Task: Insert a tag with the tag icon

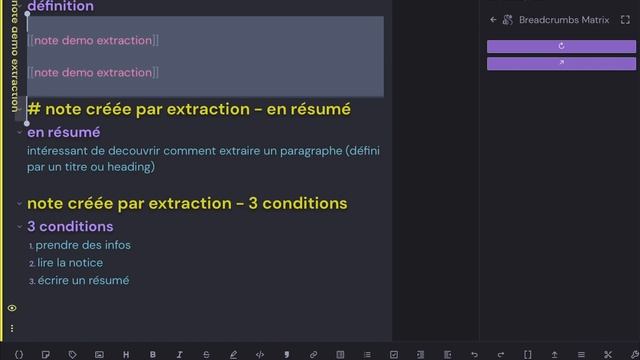Action: coord(72,355)
